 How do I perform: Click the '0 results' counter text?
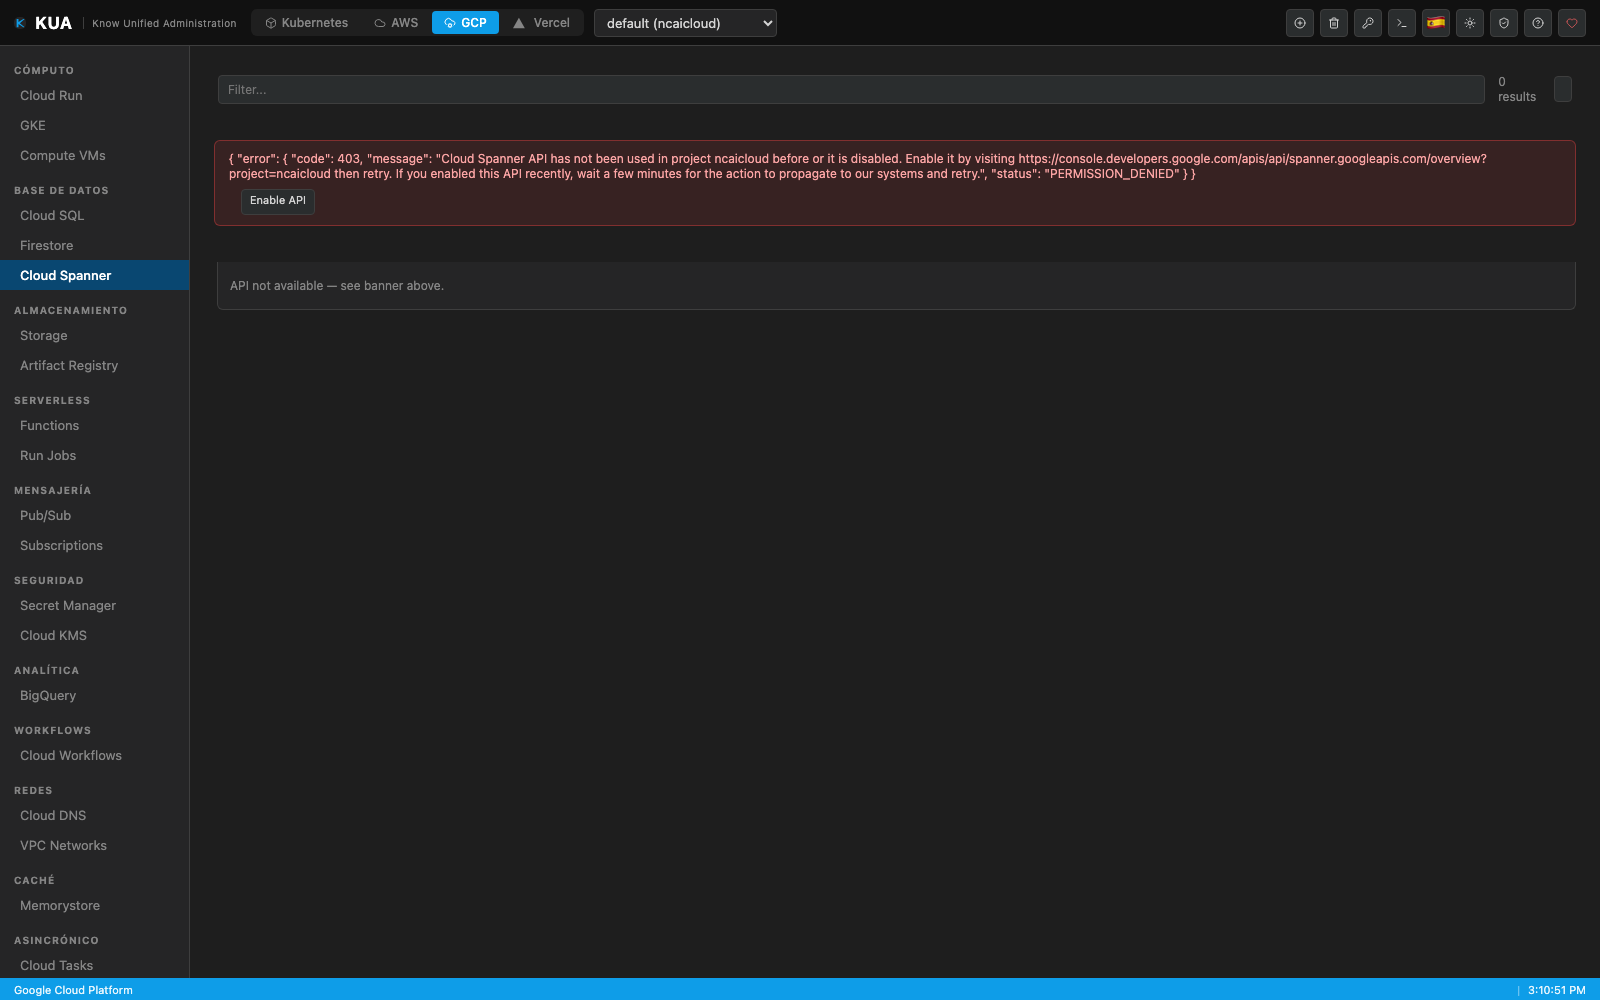coord(1517,89)
